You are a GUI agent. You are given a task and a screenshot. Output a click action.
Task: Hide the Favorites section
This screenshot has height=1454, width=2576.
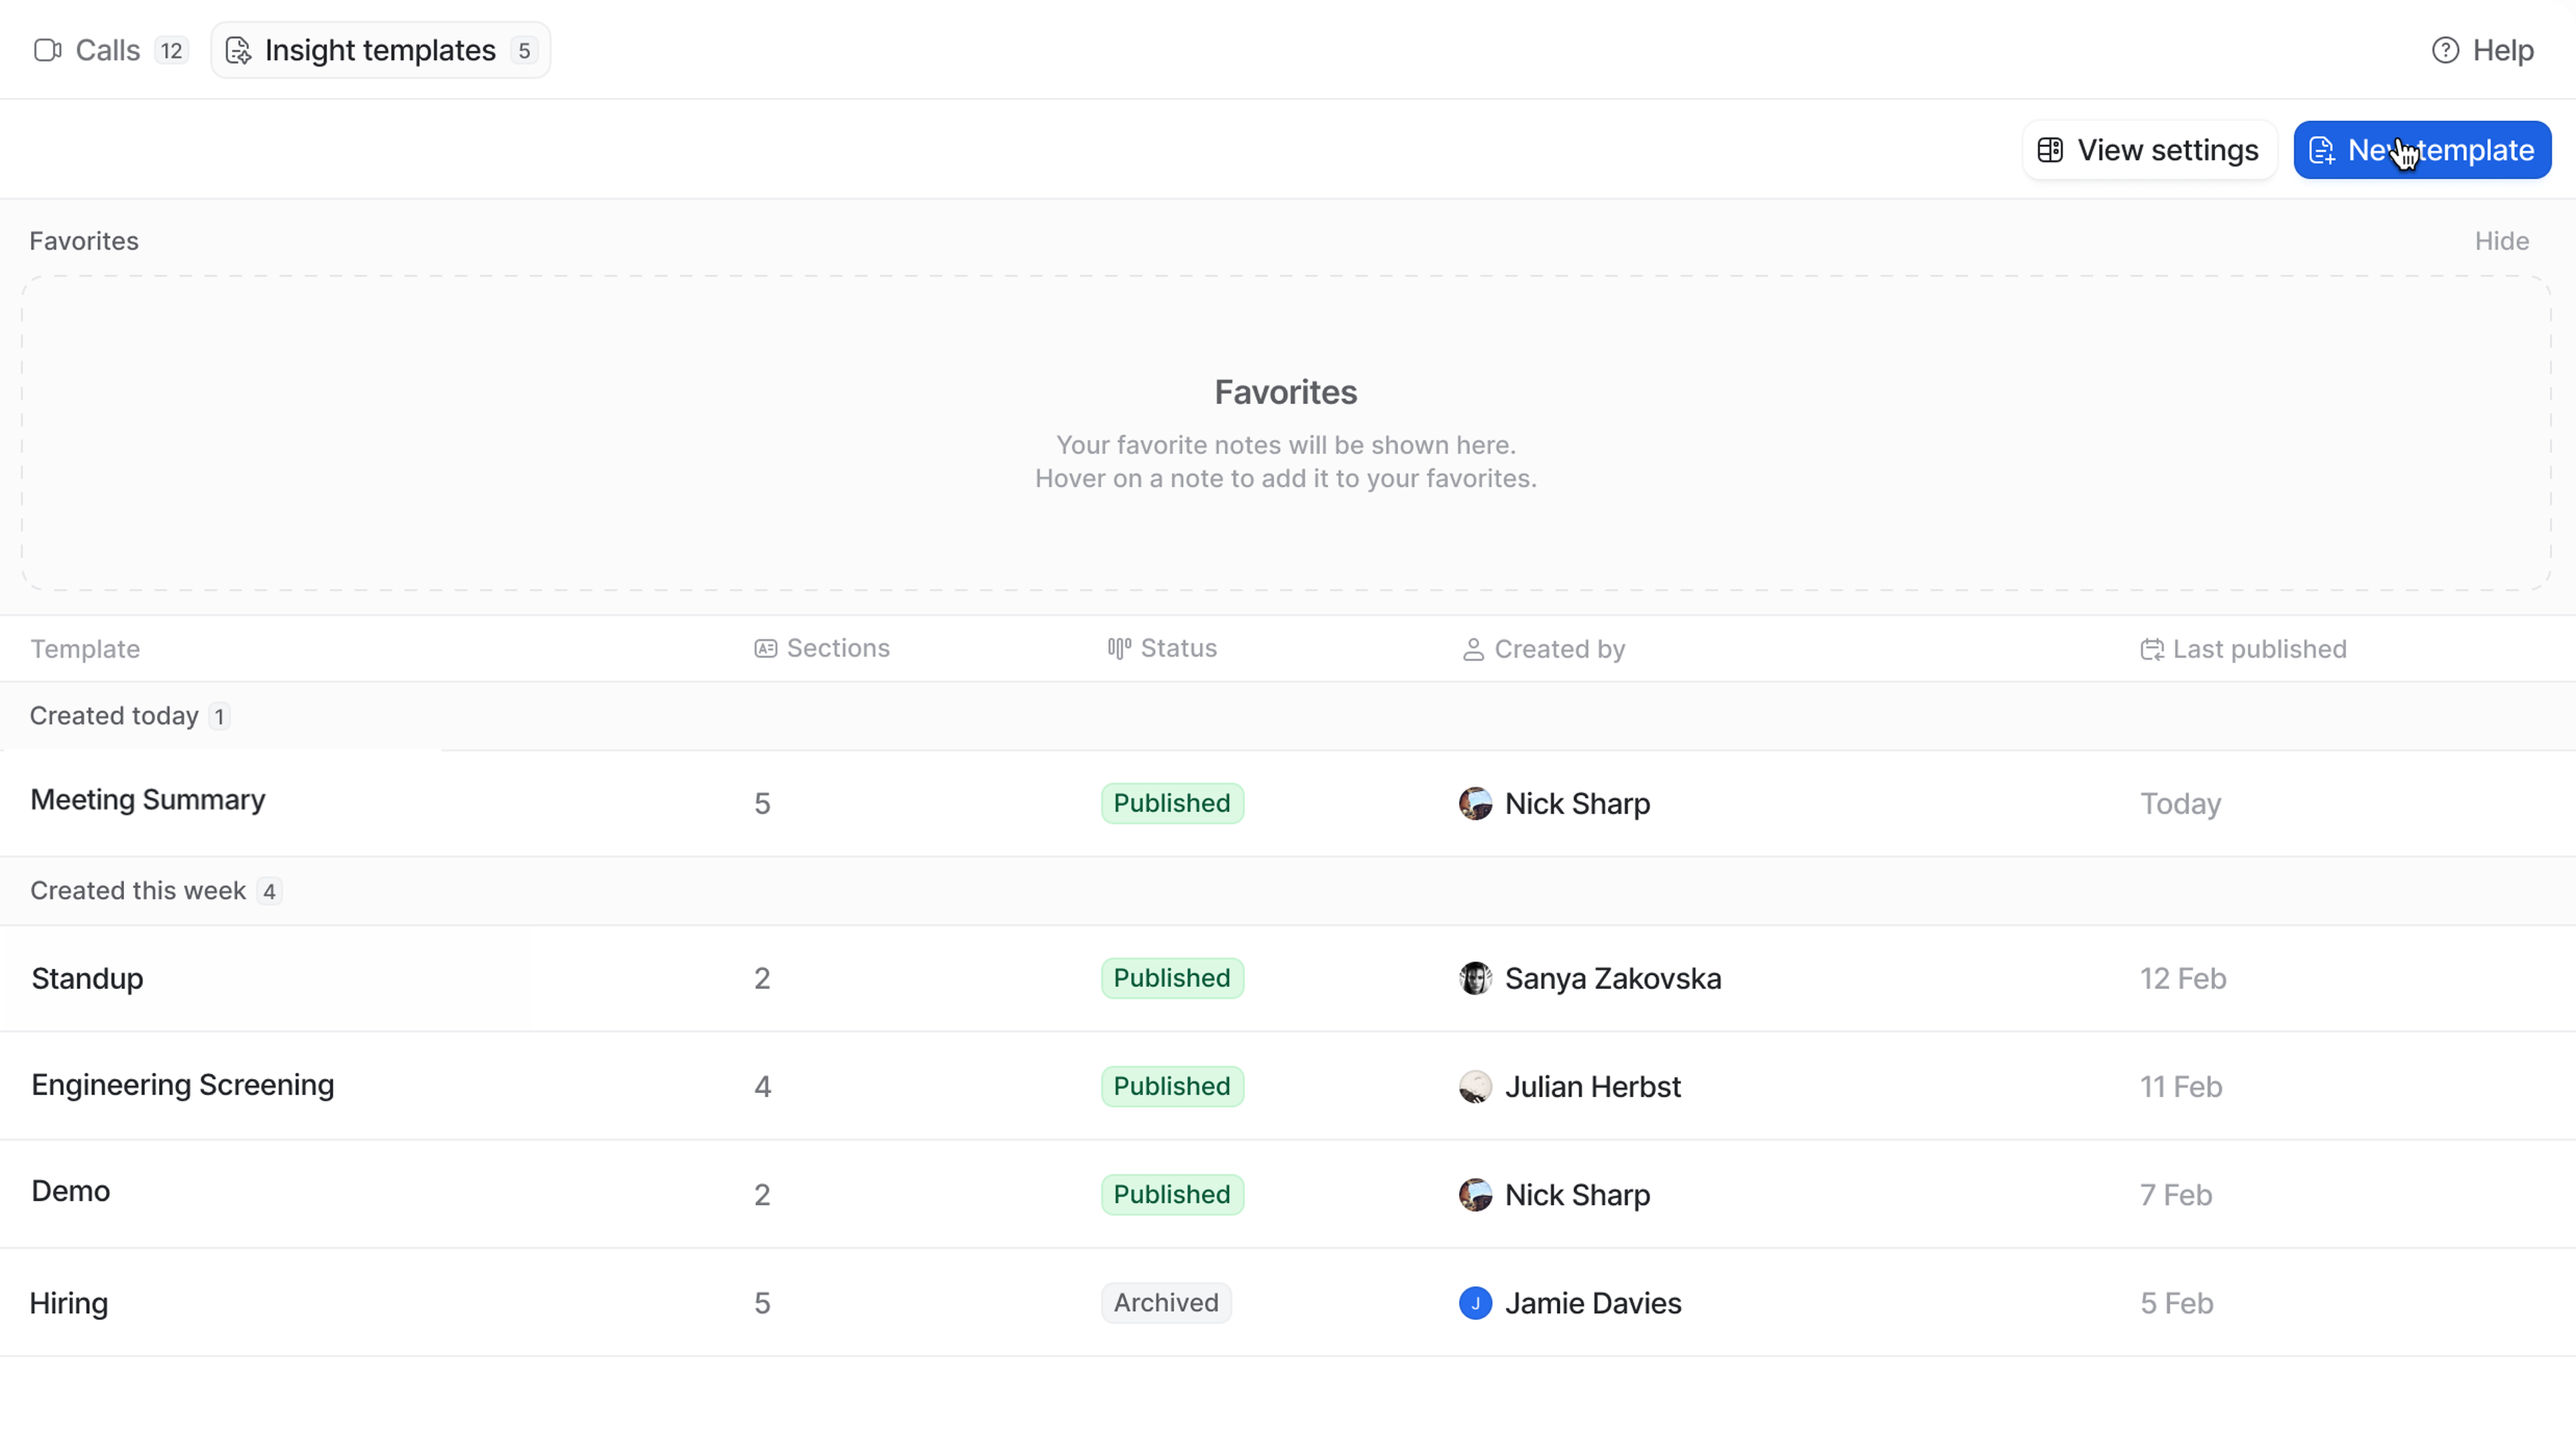pos(2501,241)
